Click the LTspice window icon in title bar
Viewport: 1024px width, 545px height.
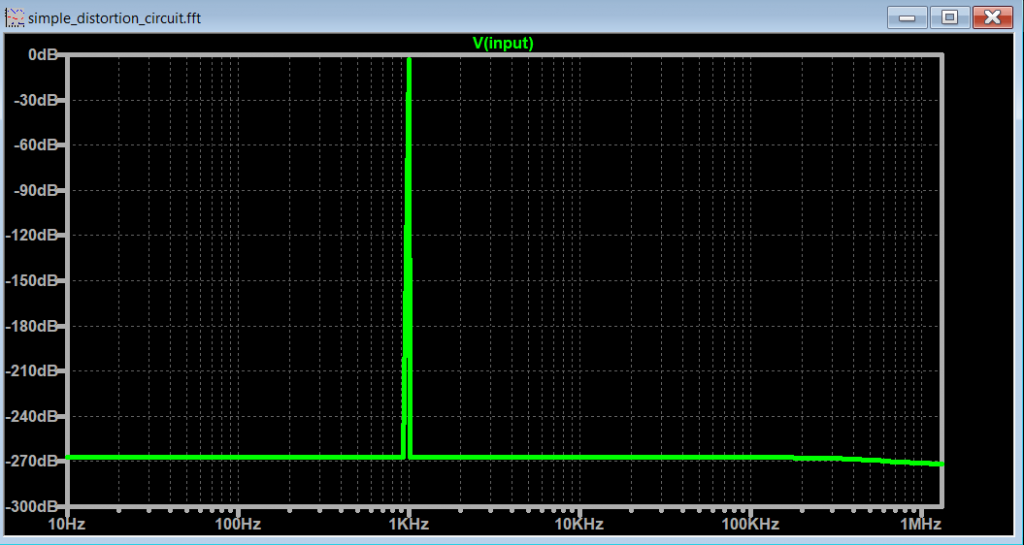[15, 18]
